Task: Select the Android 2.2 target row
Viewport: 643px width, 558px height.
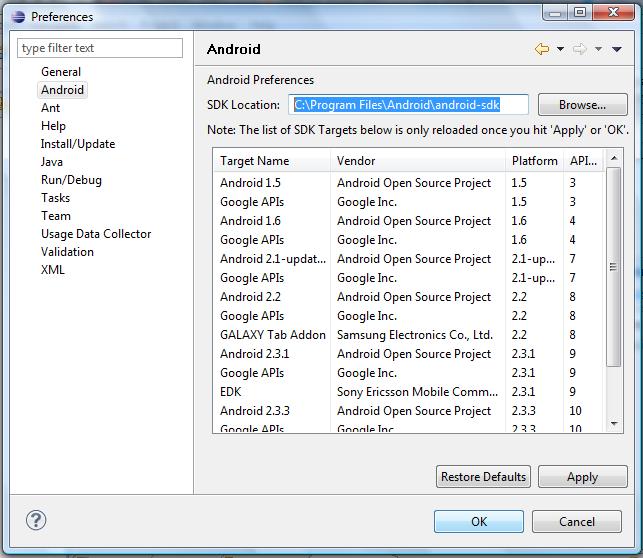Action: tap(408, 297)
